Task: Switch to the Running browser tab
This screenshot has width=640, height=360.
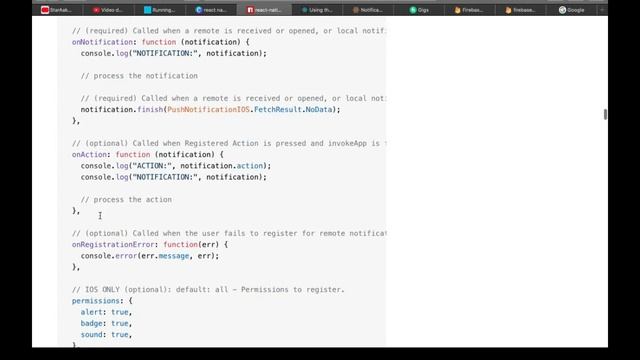Action: tap(160, 10)
